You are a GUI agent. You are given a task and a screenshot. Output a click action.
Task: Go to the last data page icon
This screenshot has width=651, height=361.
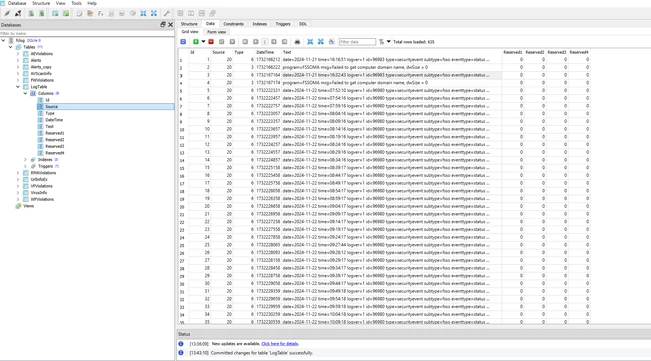284,41
